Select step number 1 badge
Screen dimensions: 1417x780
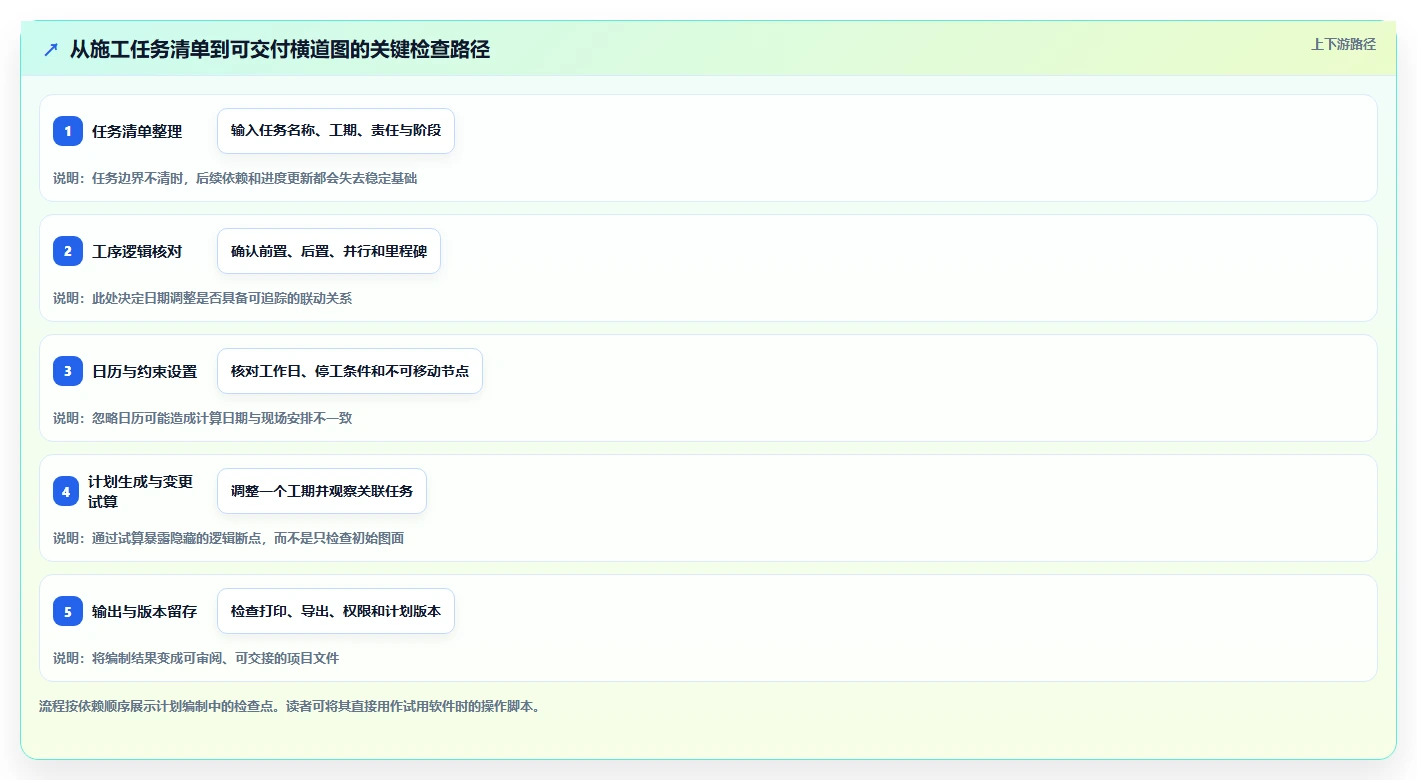point(68,131)
